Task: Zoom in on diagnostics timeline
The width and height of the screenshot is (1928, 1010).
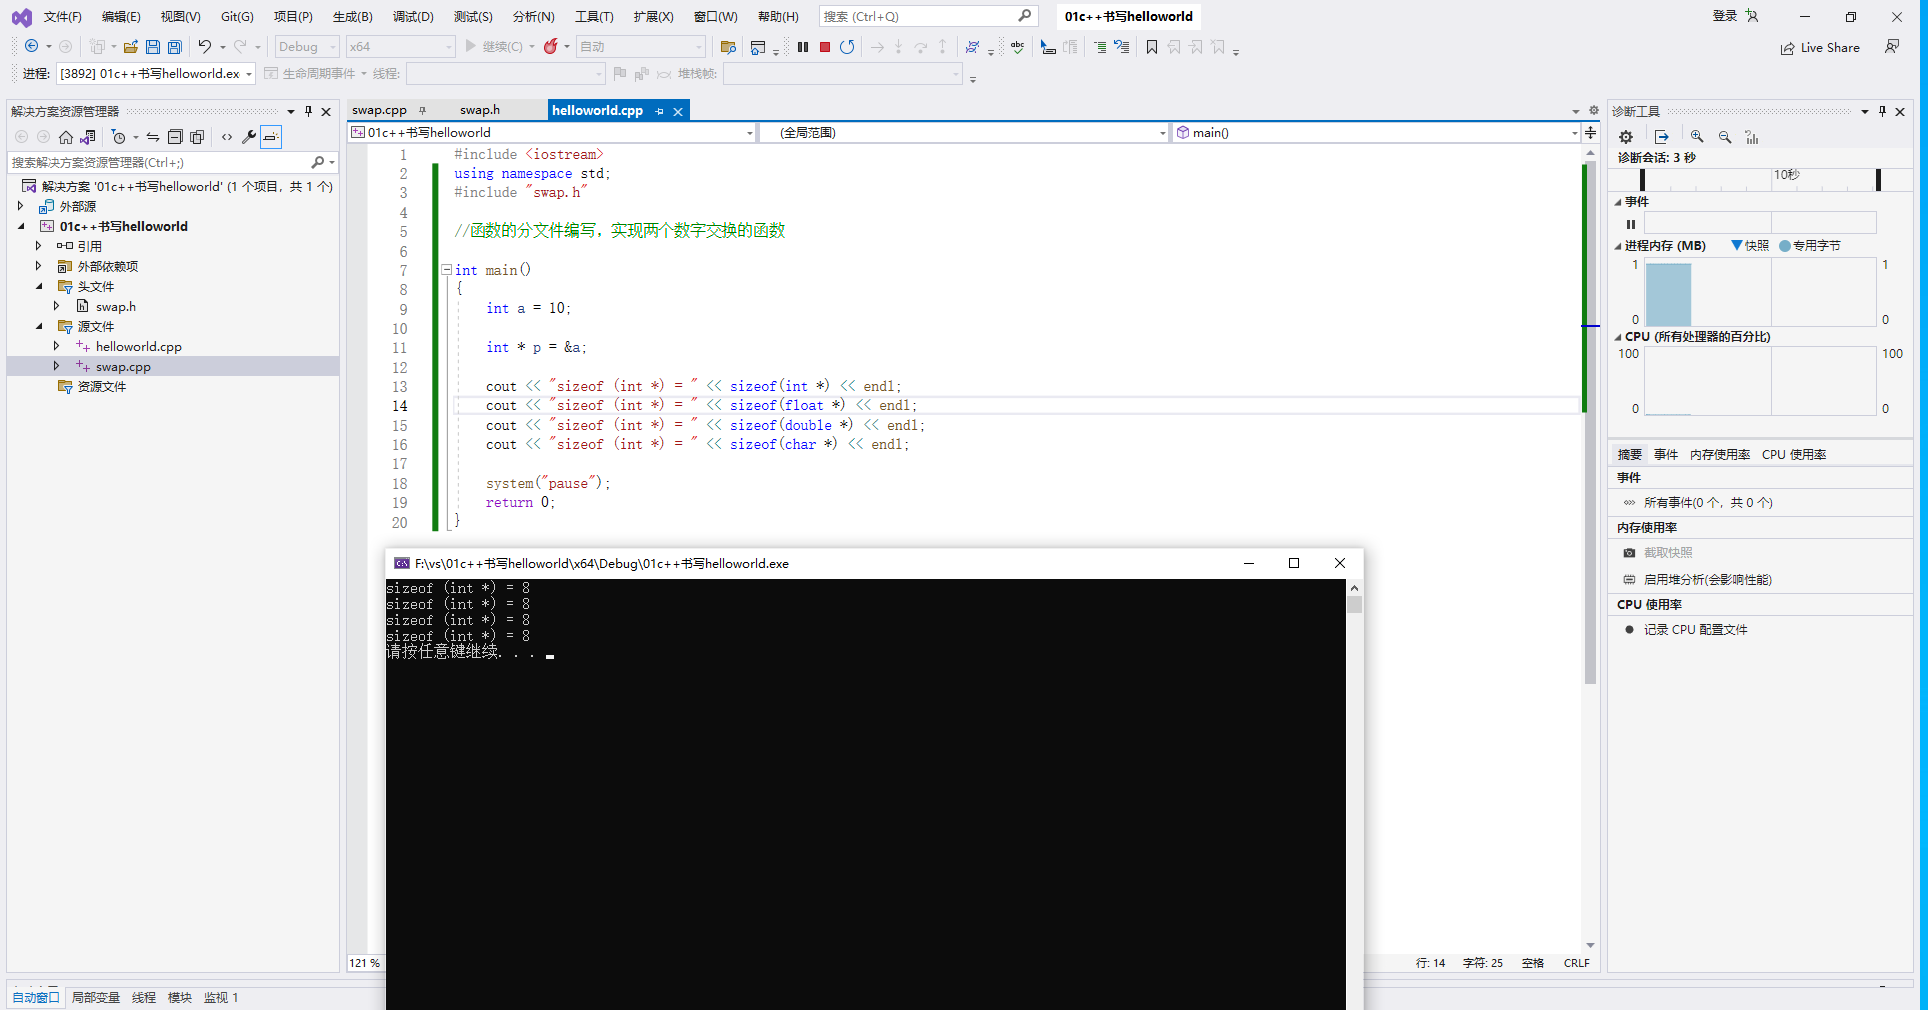Action: point(1697,137)
